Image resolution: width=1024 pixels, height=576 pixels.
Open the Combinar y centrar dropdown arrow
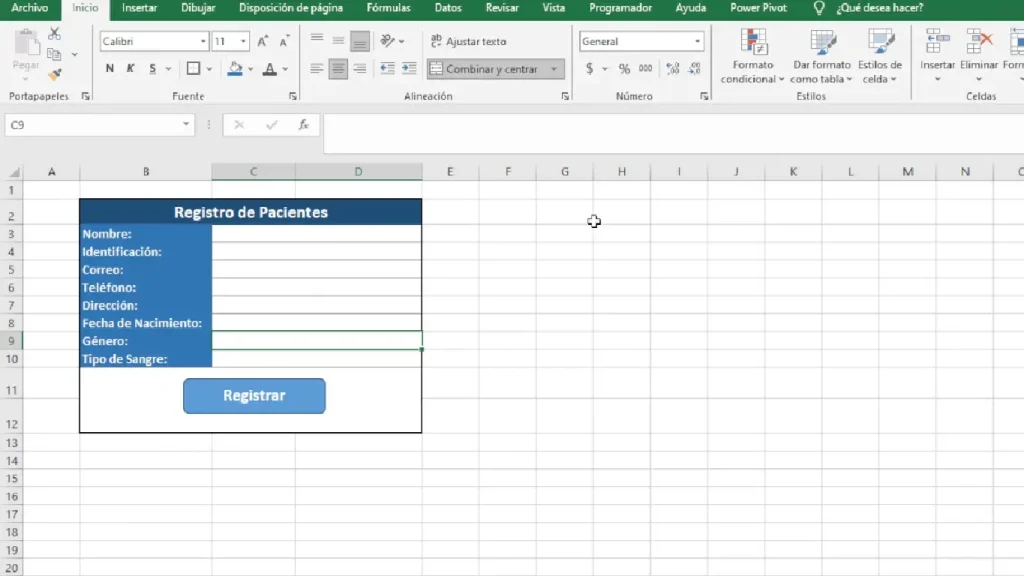click(554, 69)
